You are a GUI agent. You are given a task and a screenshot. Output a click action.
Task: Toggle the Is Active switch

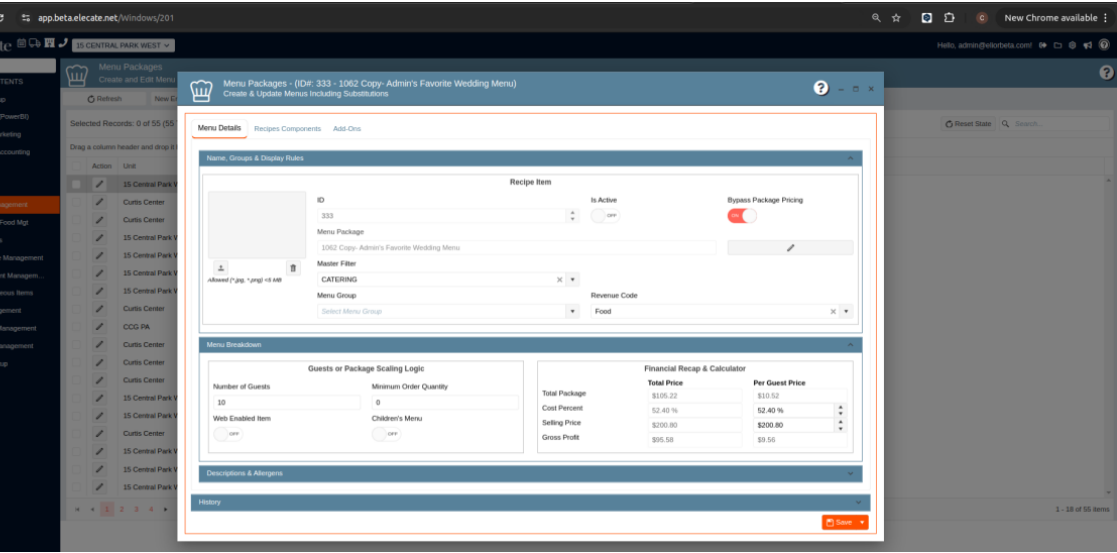(605, 215)
